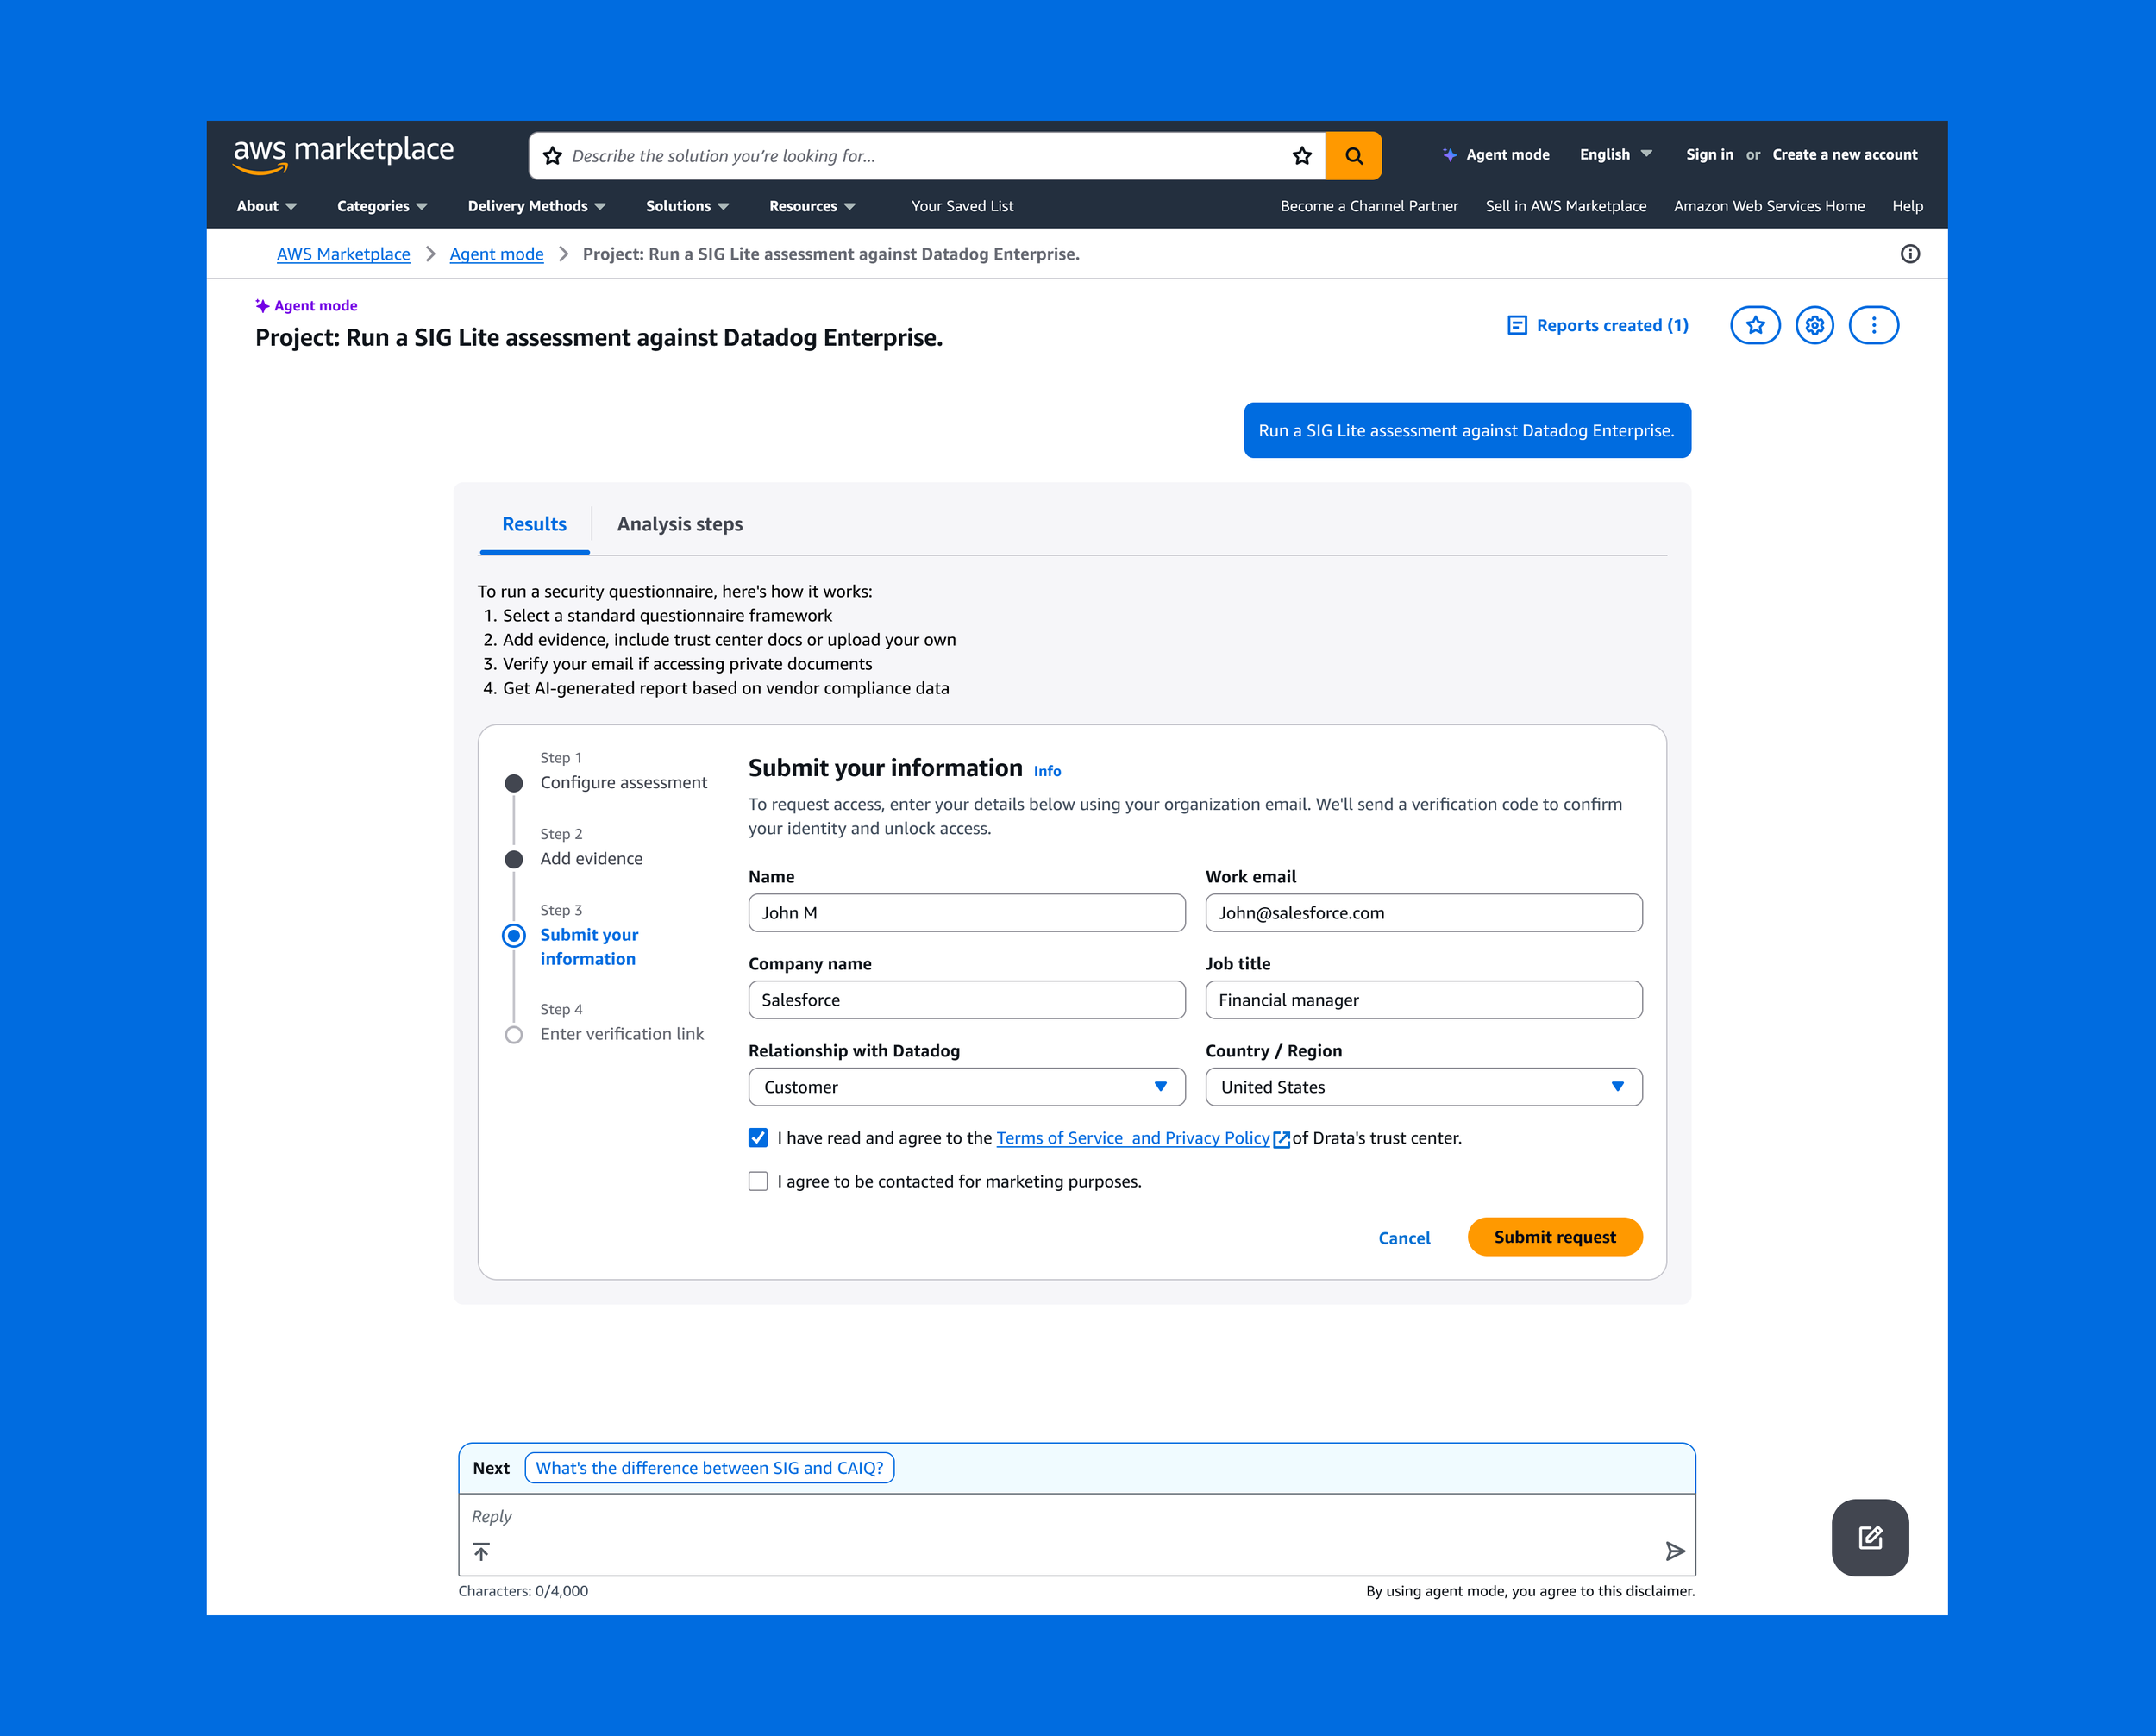This screenshot has height=1736, width=2156.
Task: Click the blue prompt message bubble
Action: click(x=1466, y=430)
